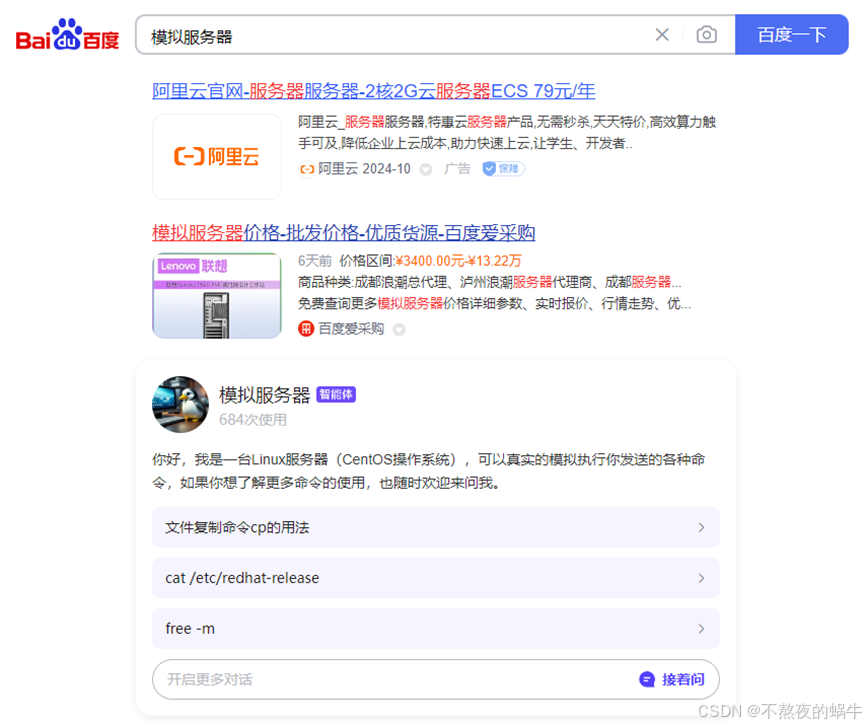Click the agent greeting 你好，我是一台Linux服务器 text
Image resolution: width=866 pixels, height=726 pixels.
coord(429,471)
